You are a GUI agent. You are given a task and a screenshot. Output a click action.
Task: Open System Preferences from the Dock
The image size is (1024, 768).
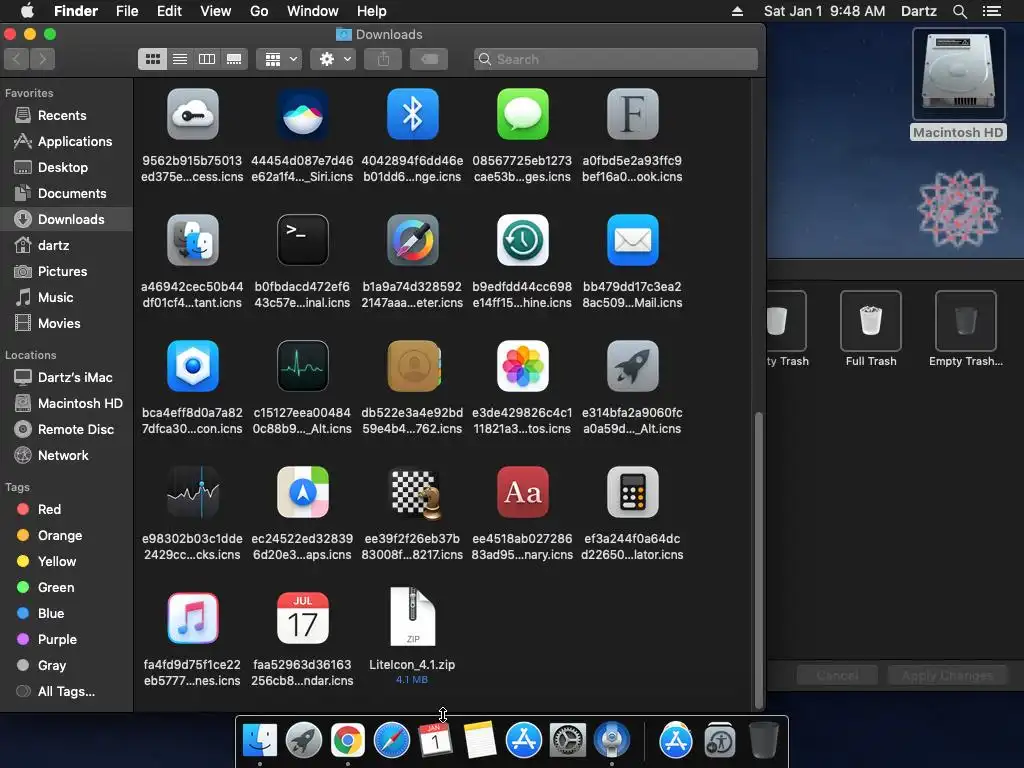(x=568, y=741)
